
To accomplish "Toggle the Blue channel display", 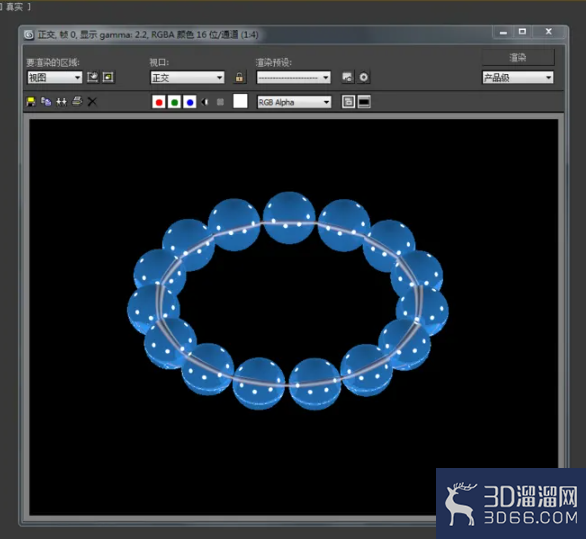I will 190,102.
